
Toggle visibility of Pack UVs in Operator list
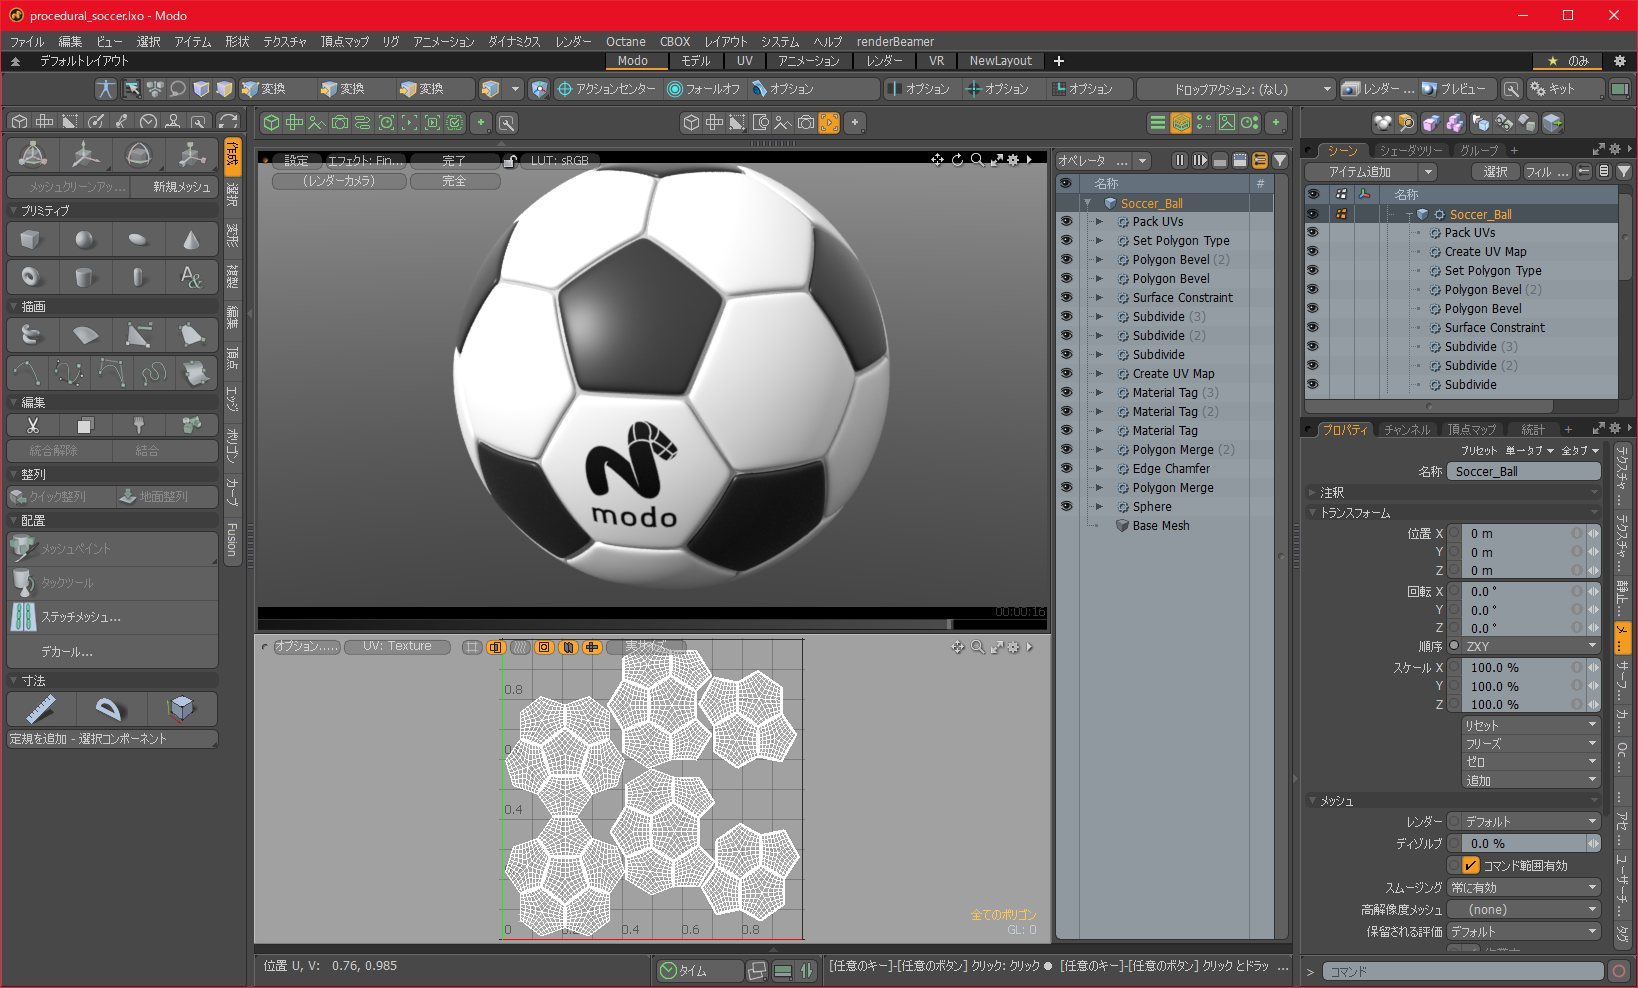1066,222
